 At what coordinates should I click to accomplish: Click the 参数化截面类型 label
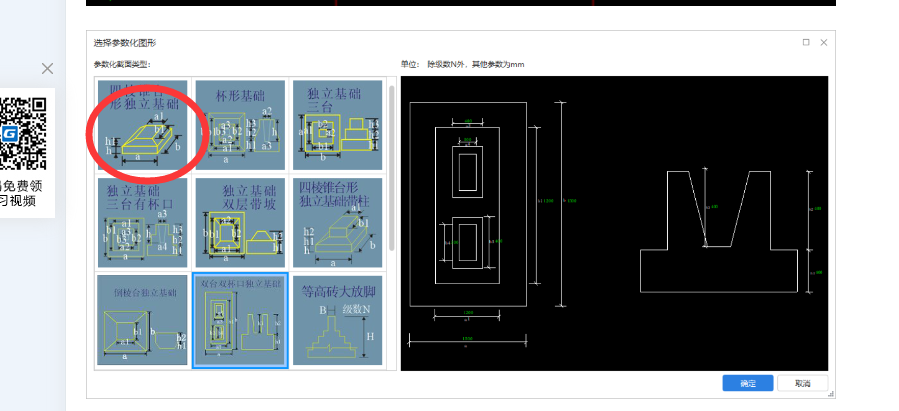(x=122, y=64)
